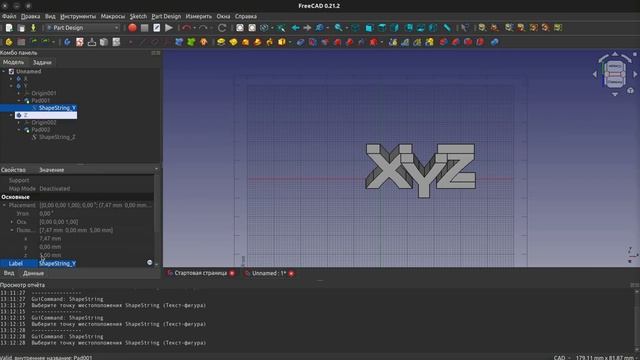Click the zoom magnifier icon

tap(338, 28)
